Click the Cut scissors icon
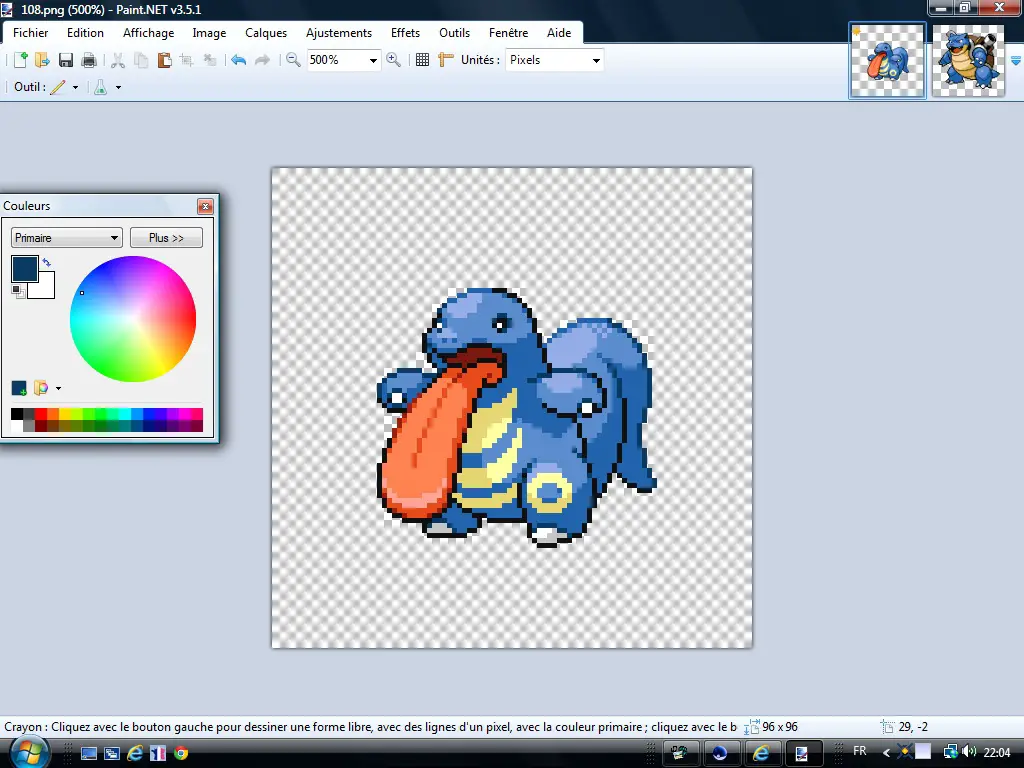Image resolution: width=1024 pixels, height=768 pixels. pyautogui.click(x=118, y=60)
